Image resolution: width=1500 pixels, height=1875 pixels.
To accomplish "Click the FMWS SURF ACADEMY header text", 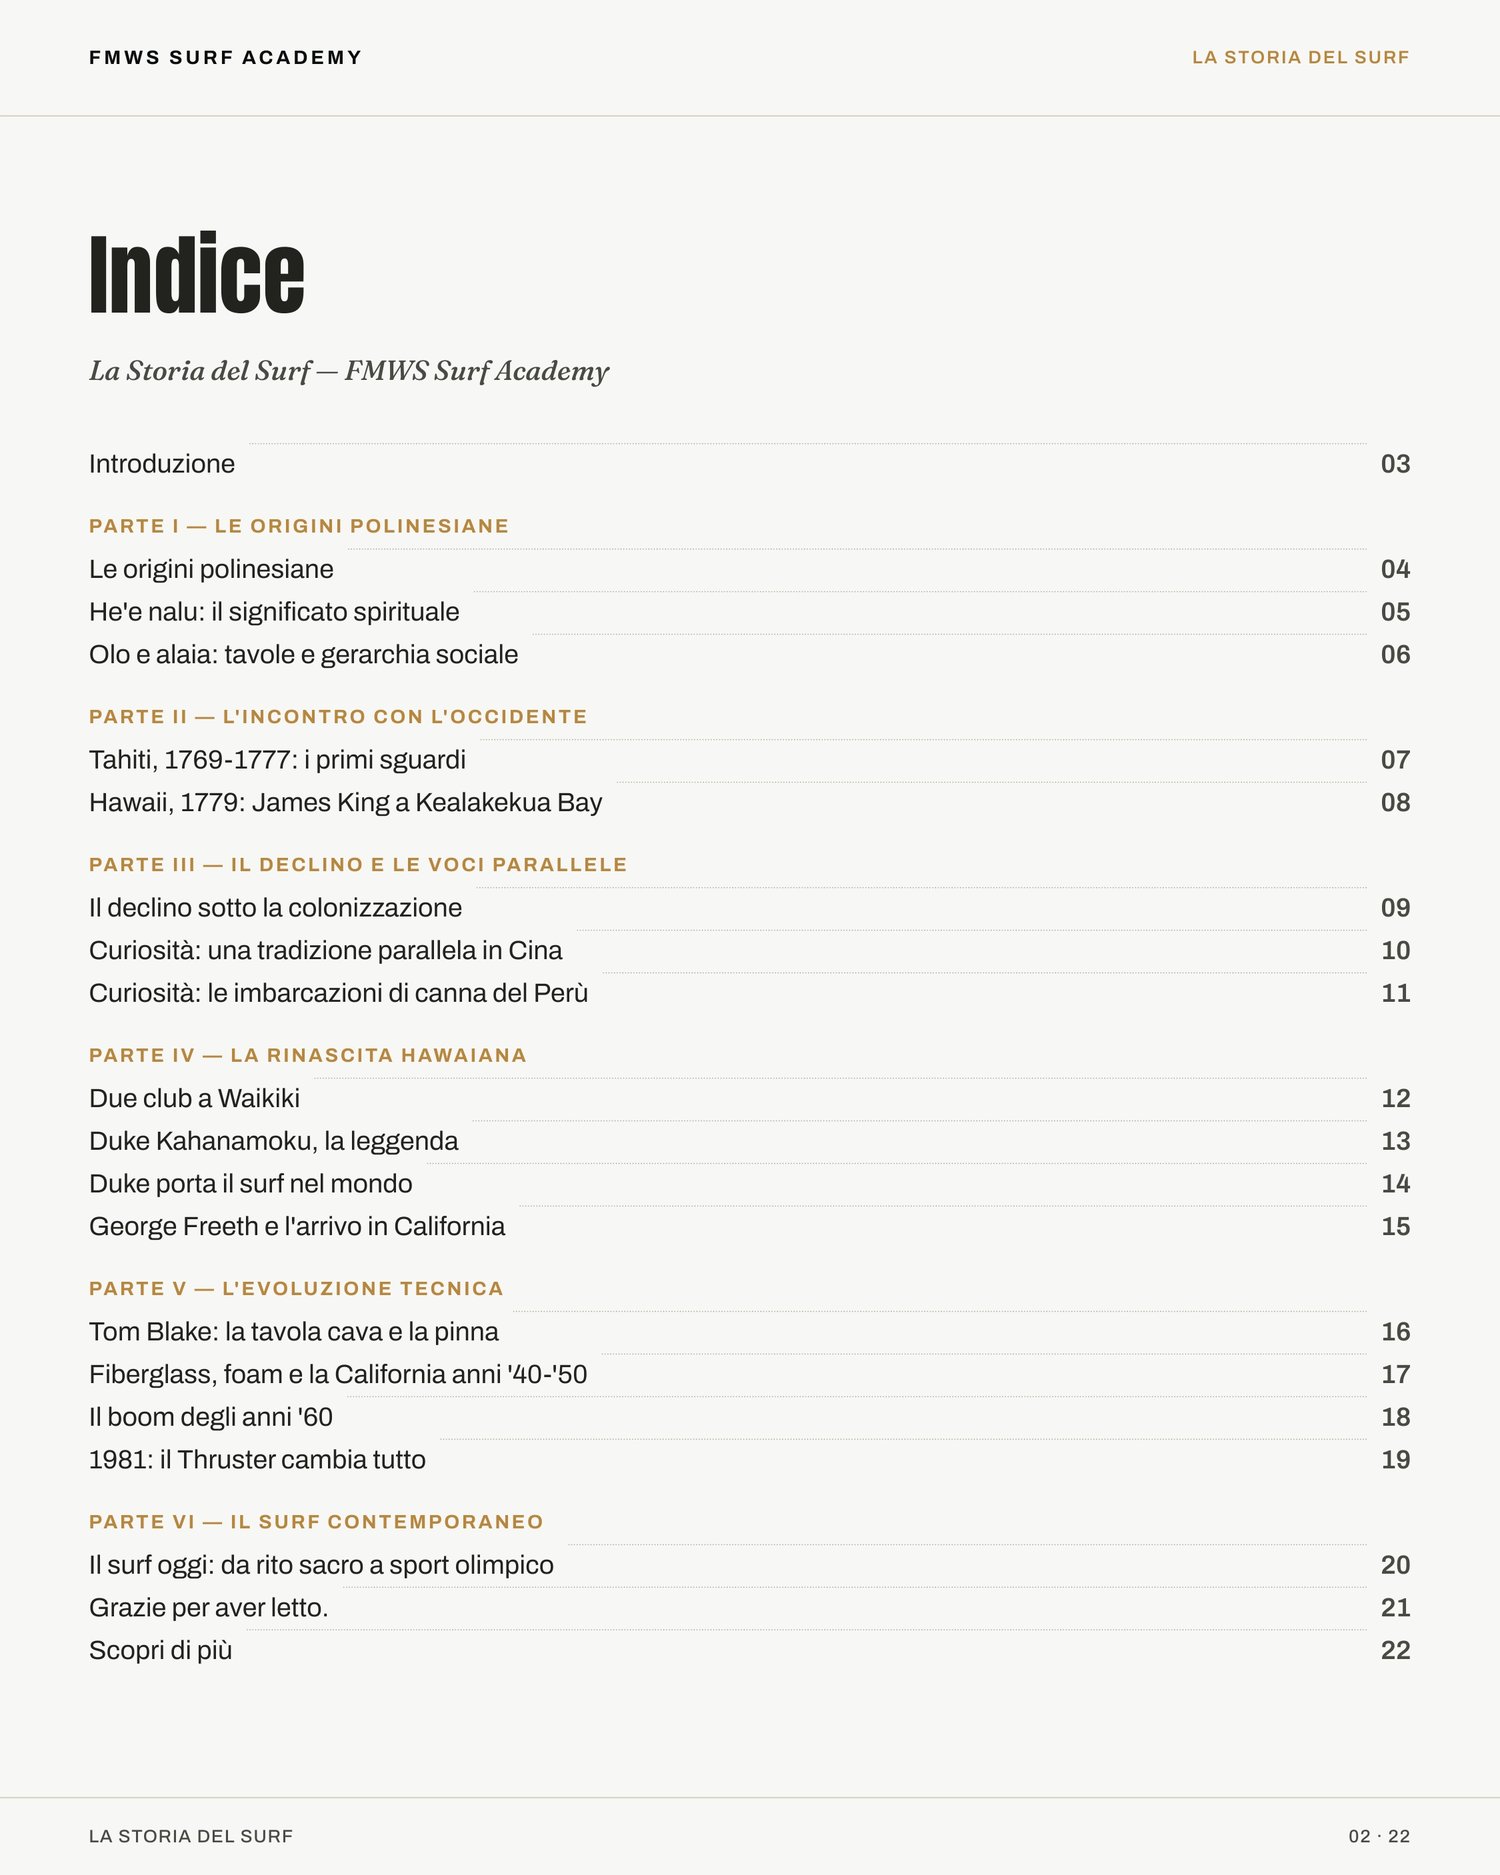I will tap(225, 58).
